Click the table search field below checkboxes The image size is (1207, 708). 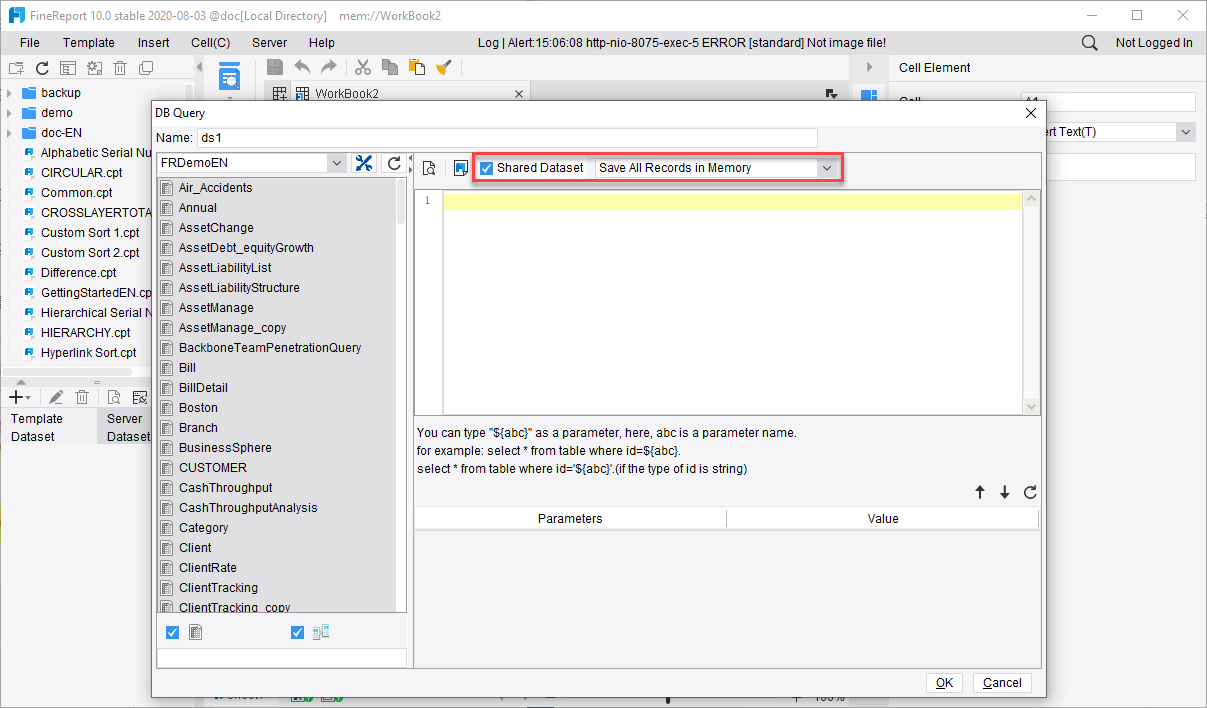282,657
